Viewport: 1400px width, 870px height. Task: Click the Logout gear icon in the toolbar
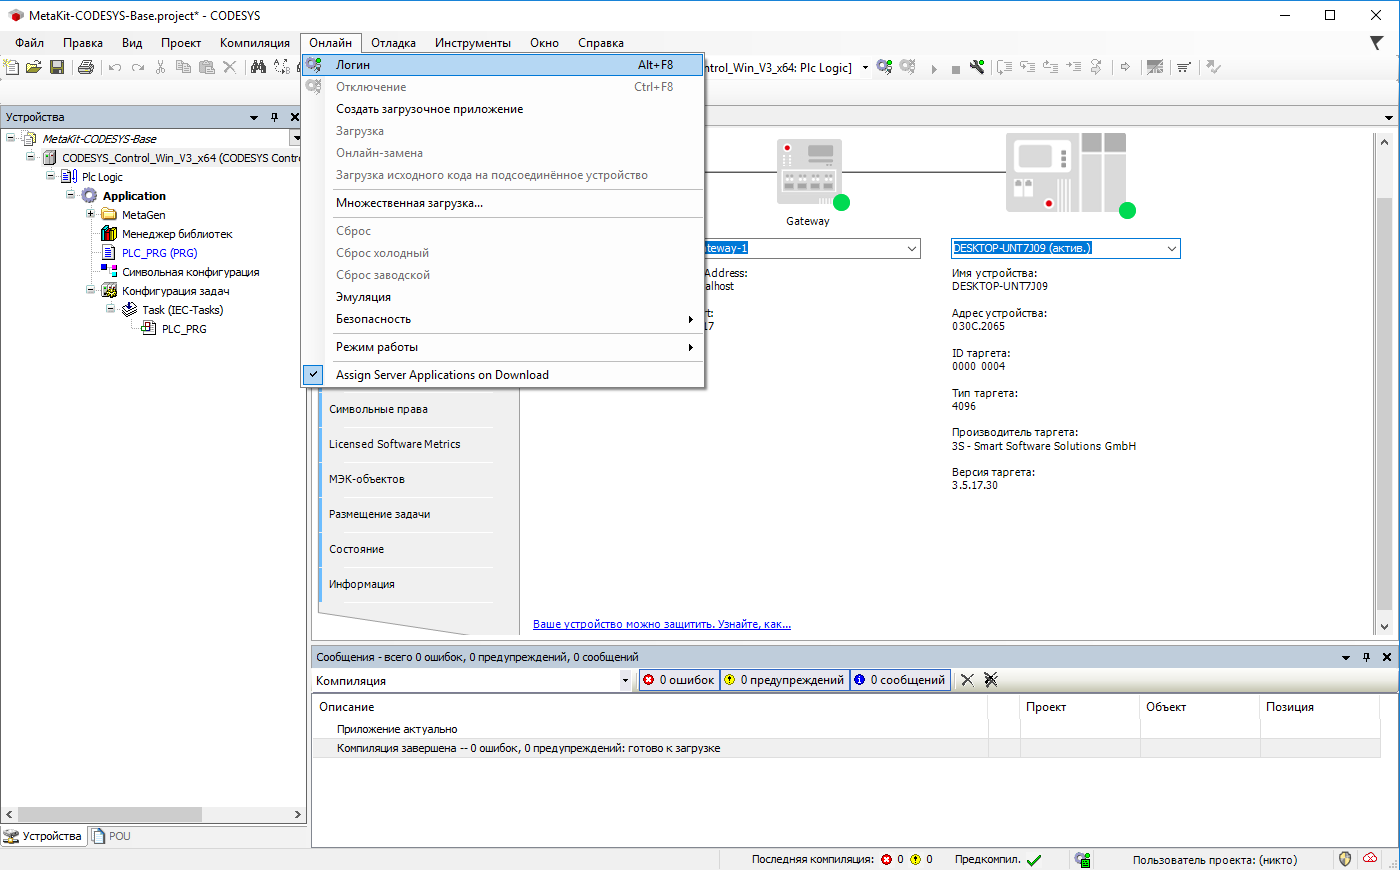pos(907,67)
